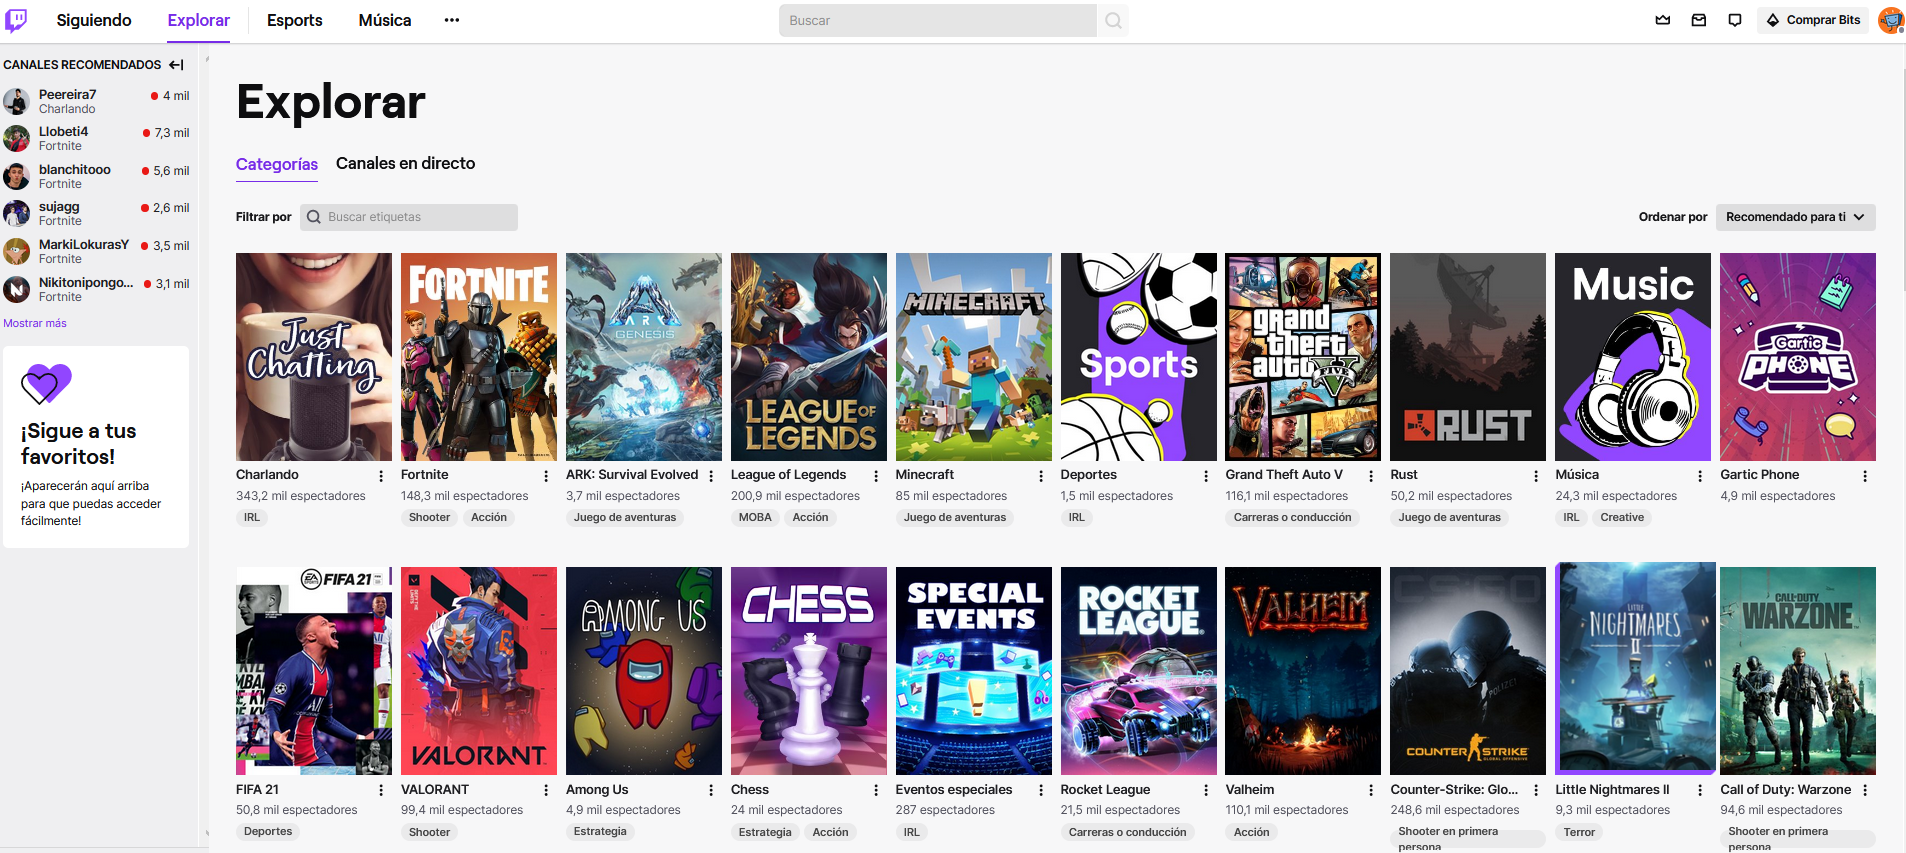The height and width of the screenshot is (853, 1906).
Task: Open options menu for Rust category
Action: [1536, 476]
